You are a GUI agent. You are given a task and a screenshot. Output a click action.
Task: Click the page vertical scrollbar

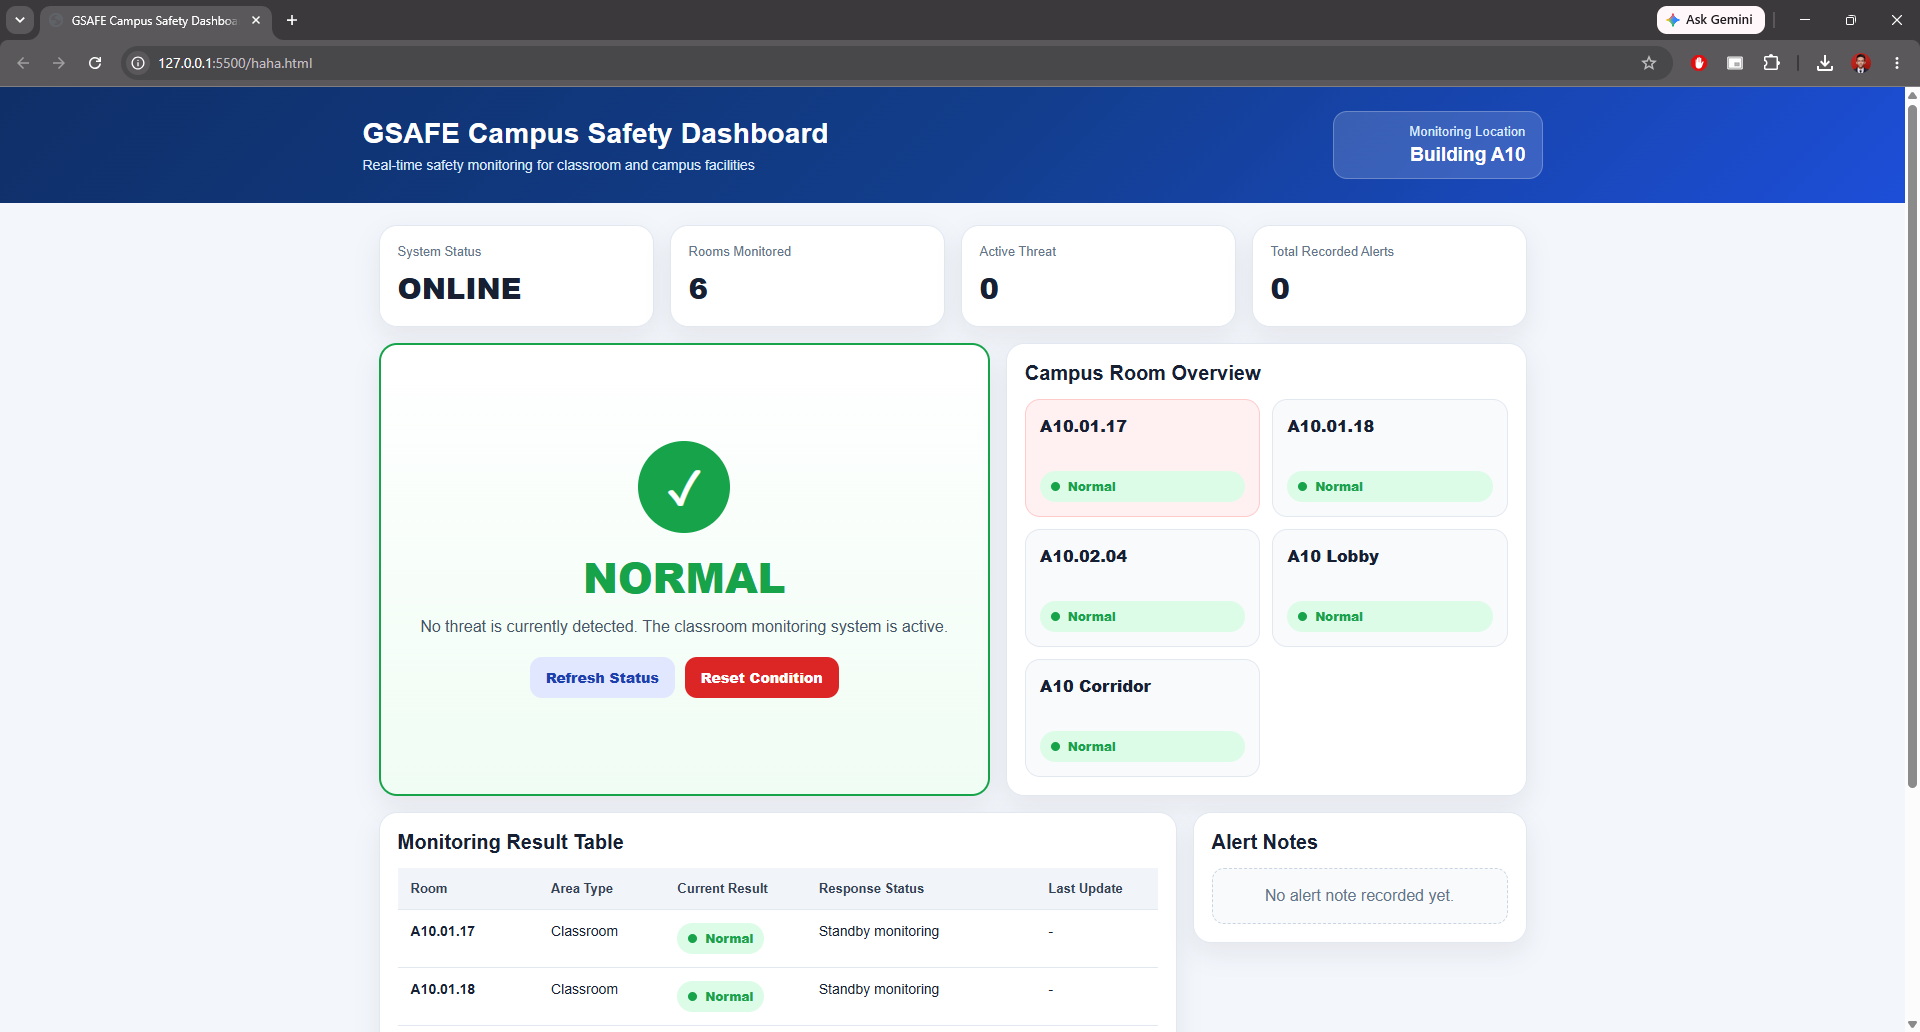click(1912, 445)
